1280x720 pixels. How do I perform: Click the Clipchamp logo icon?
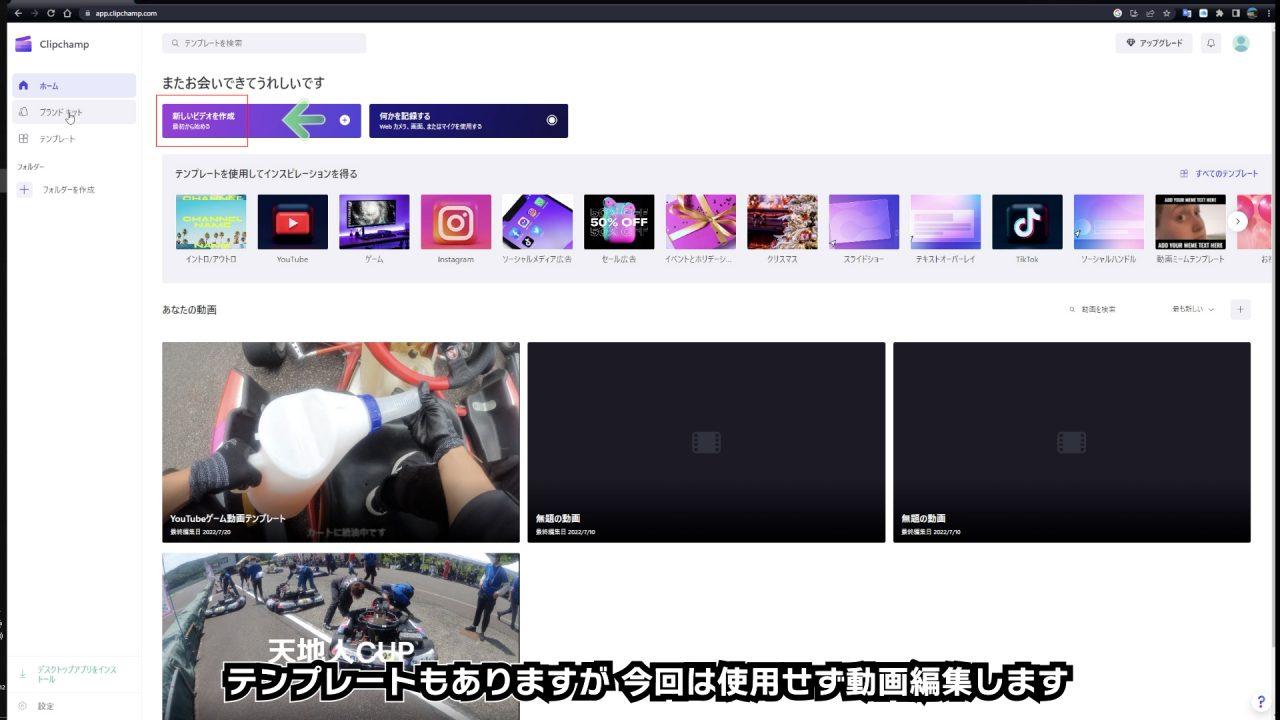coord(24,44)
